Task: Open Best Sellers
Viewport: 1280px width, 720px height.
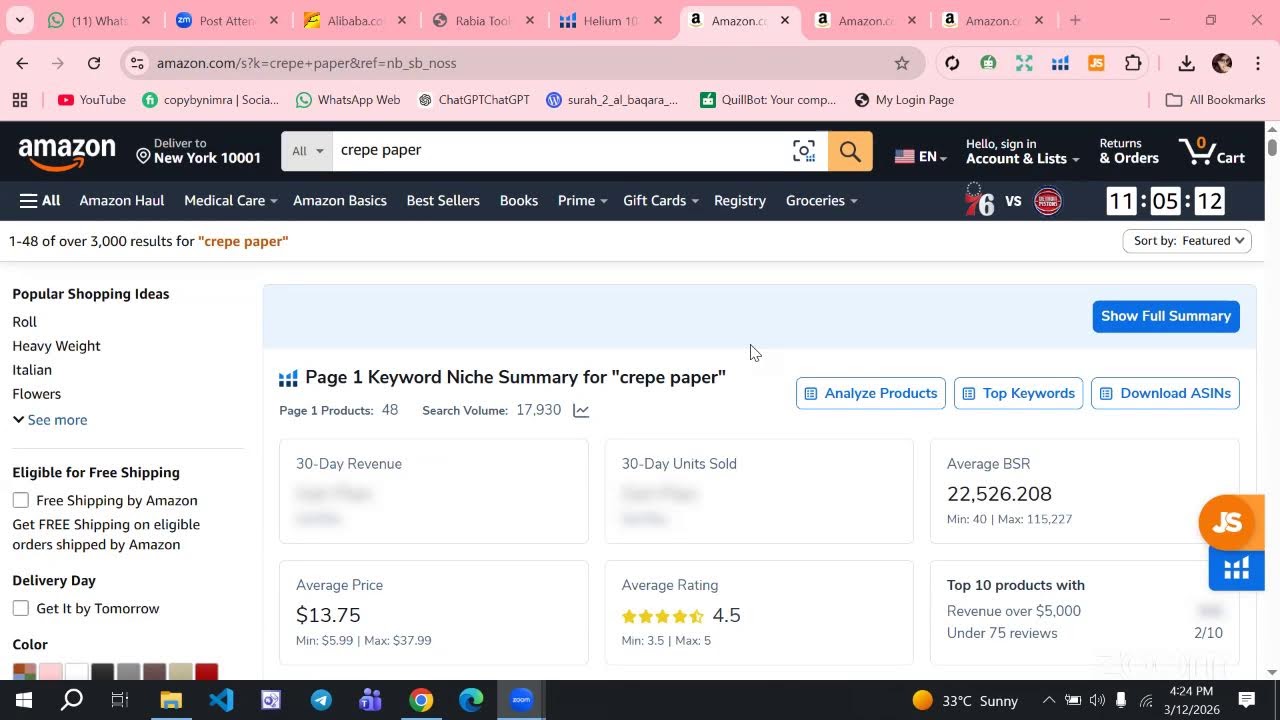Action: point(443,201)
